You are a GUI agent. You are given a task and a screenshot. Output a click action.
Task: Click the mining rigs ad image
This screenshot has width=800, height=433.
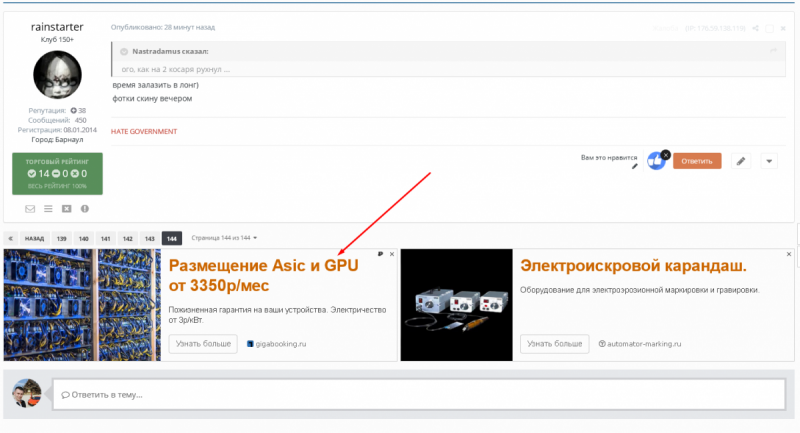(82, 305)
